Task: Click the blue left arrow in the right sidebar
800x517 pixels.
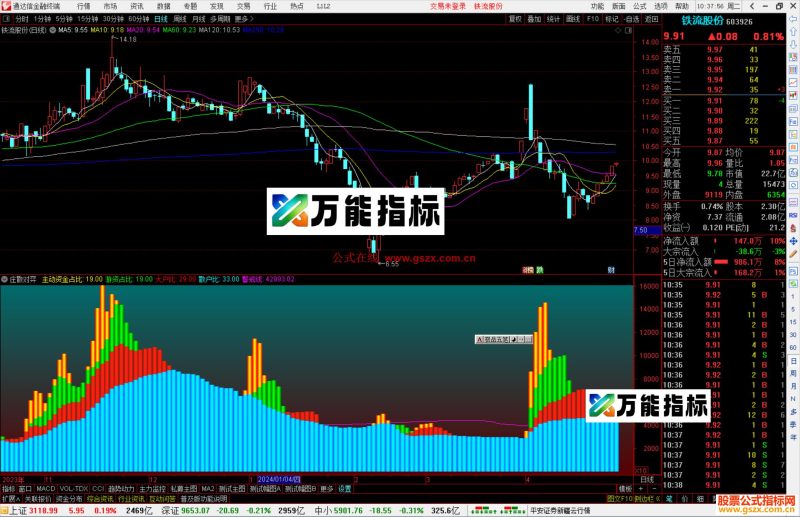Action: (x=793, y=18)
